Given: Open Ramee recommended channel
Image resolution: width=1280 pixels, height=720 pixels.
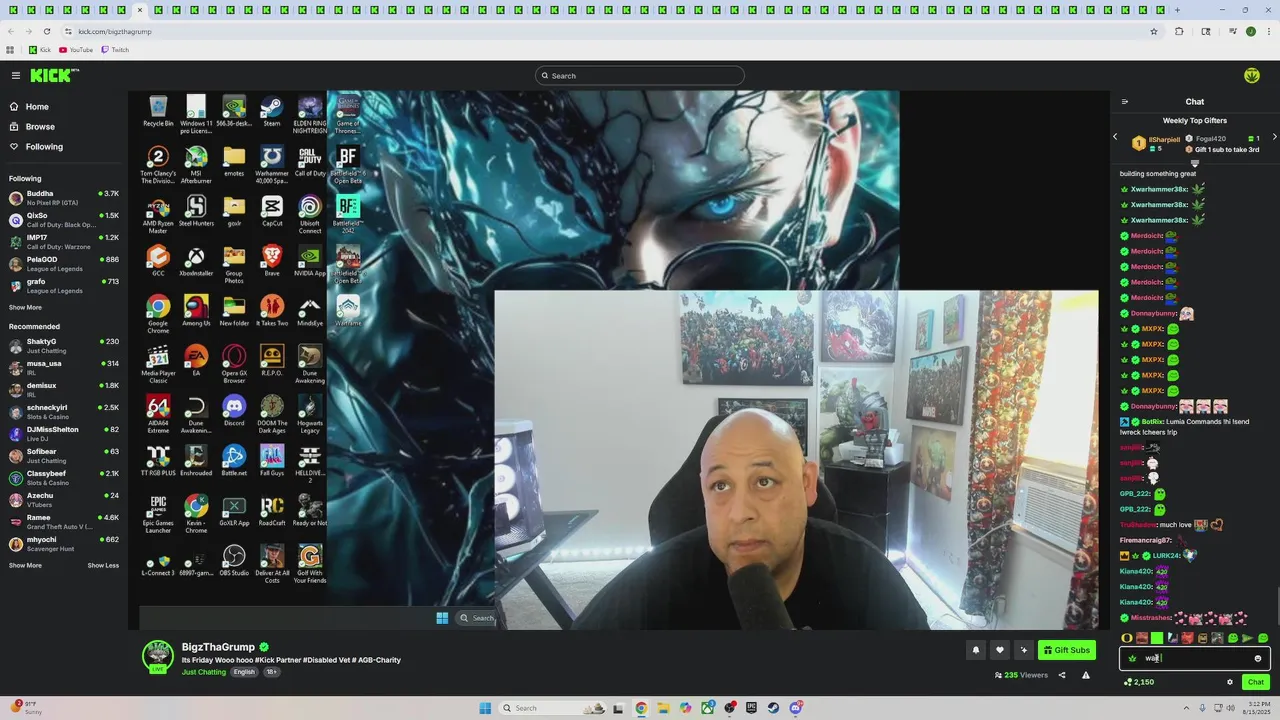Looking at the screenshot, I should [x=64, y=522].
